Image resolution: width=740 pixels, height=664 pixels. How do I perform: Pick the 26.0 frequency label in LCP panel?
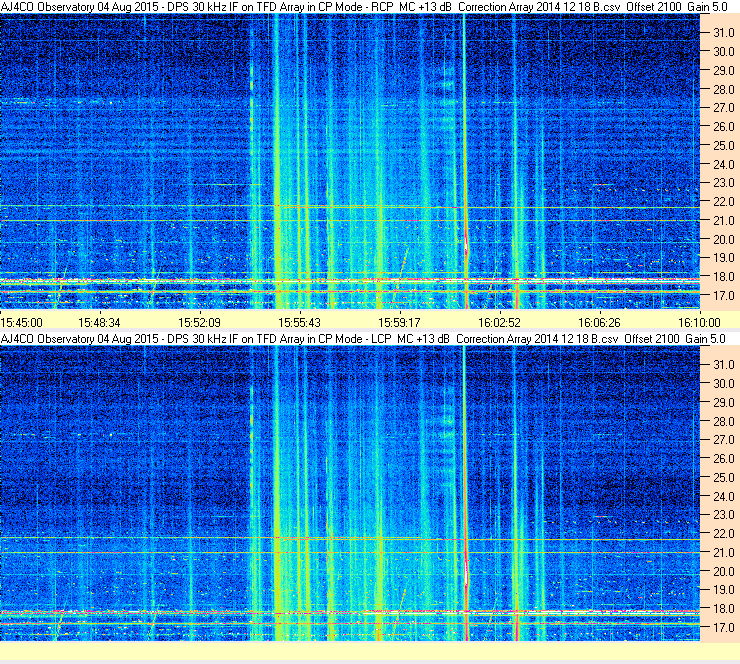coord(723,458)
